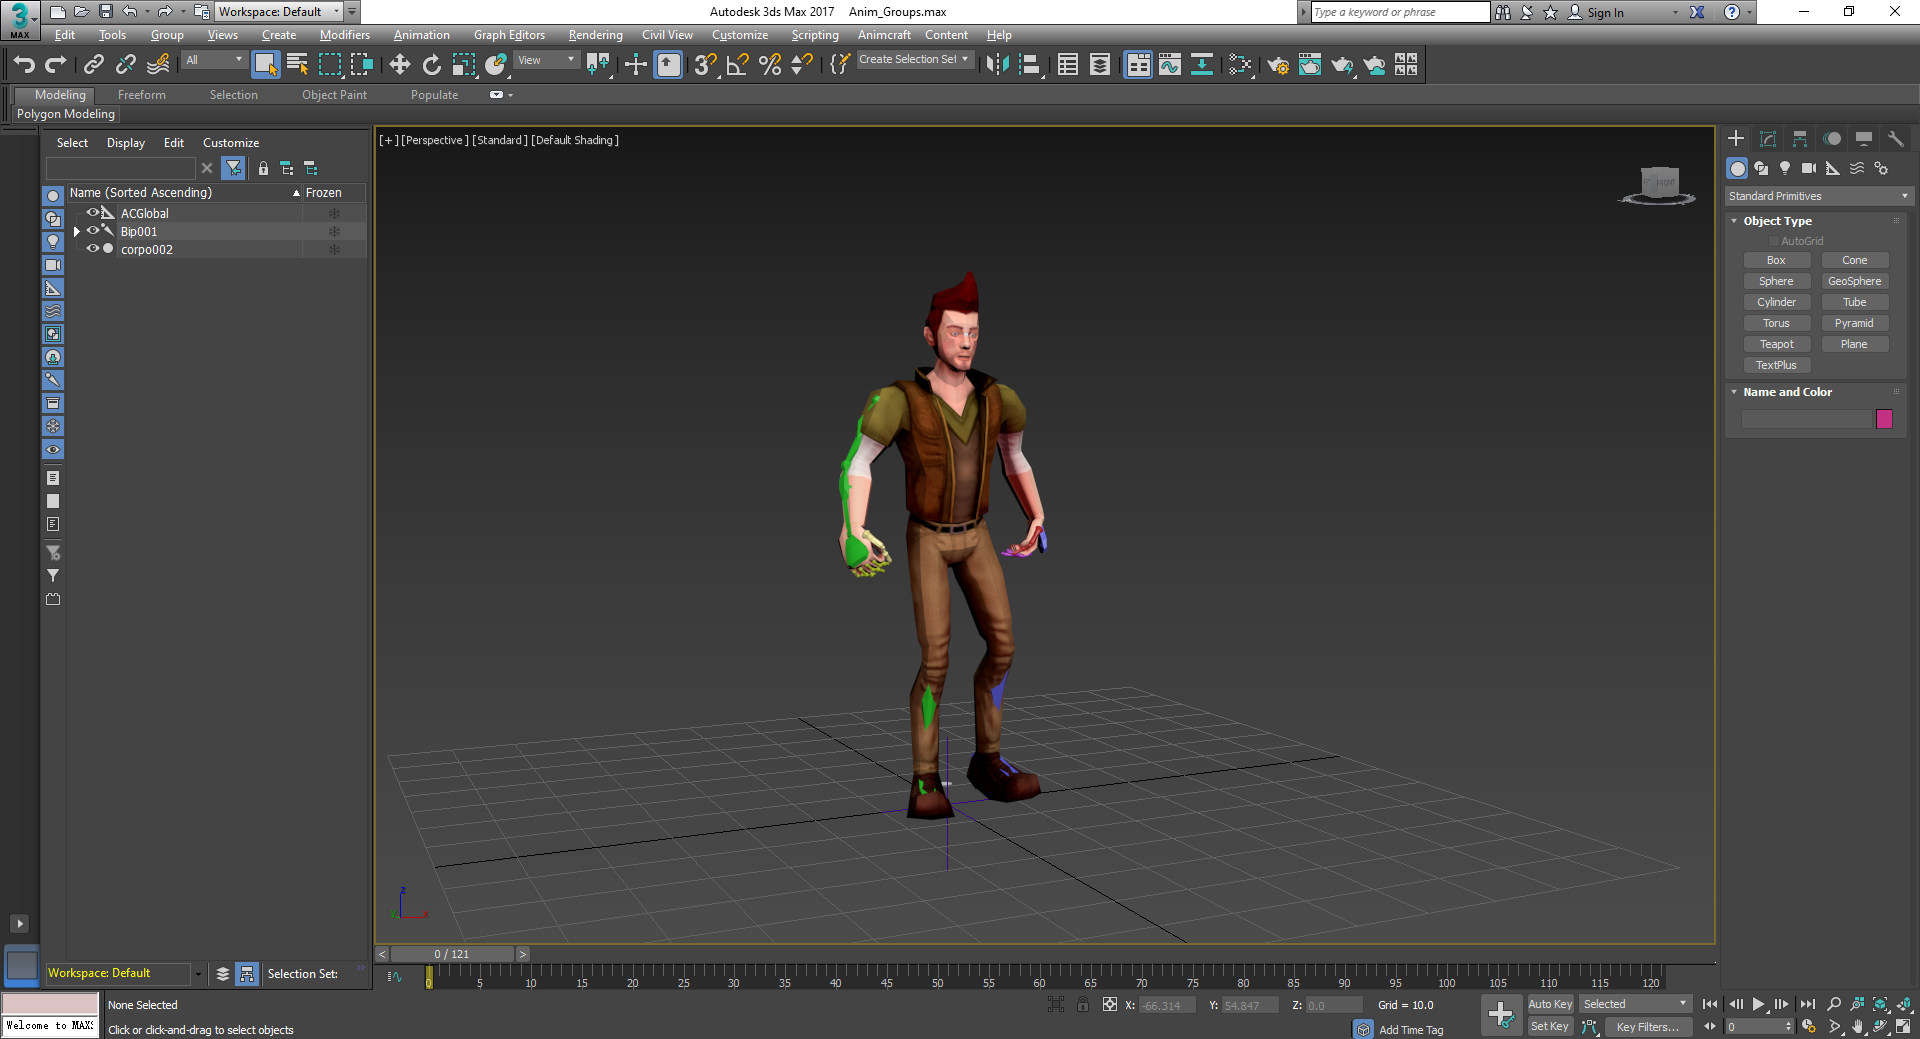Open Curve Editor from toolbar
1920x1039 pixels.
coord(1170,65)
